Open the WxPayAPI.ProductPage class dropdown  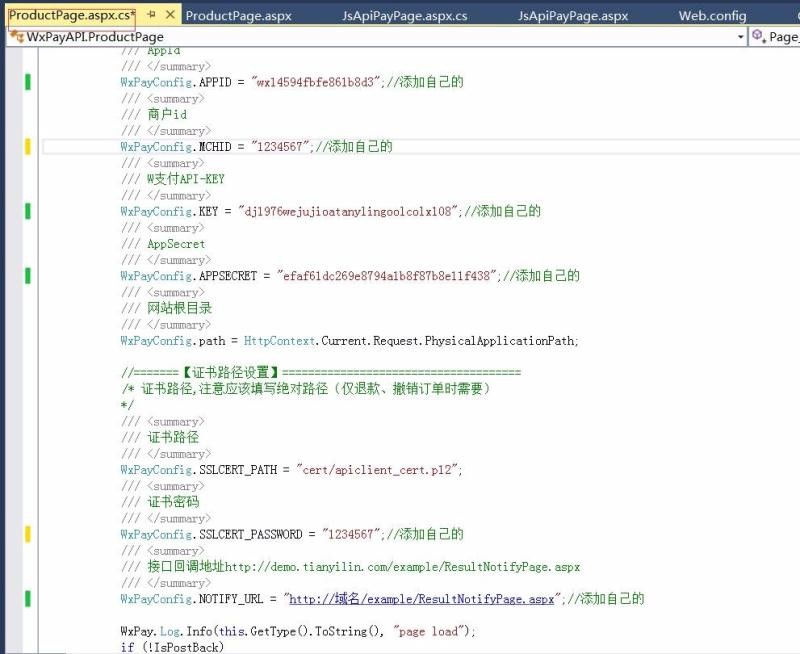click(x=740, y=37)
